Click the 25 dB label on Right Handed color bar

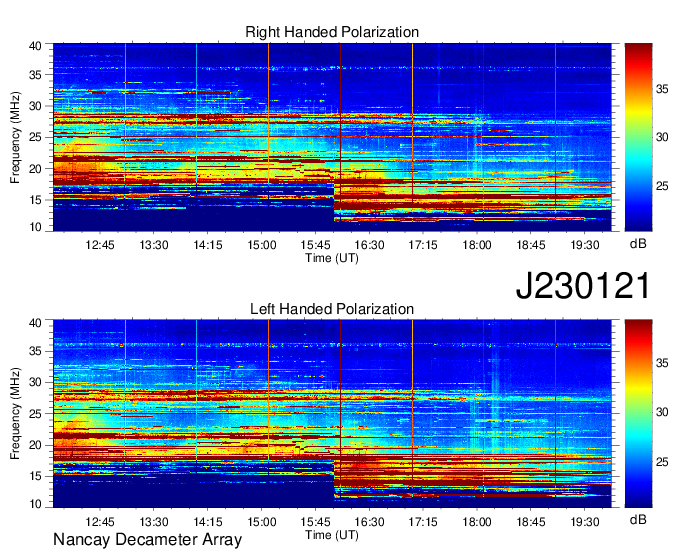(662, 186)
